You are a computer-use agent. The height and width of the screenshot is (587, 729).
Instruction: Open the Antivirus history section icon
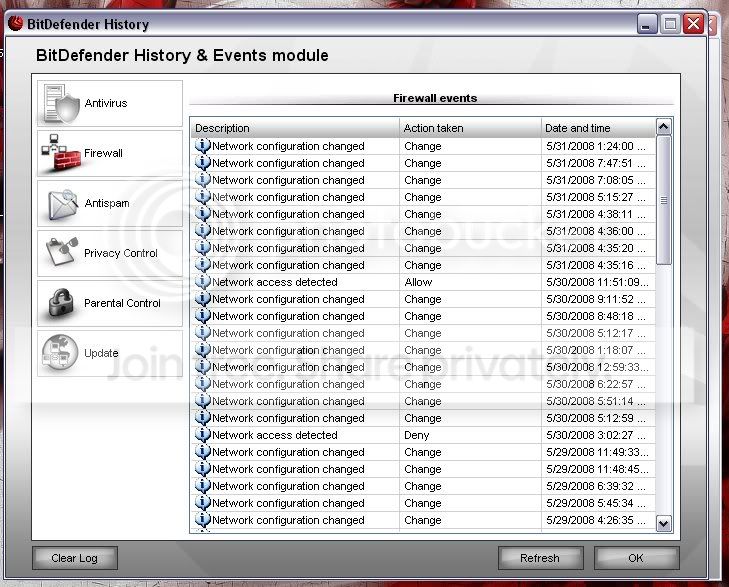(61, 103)
